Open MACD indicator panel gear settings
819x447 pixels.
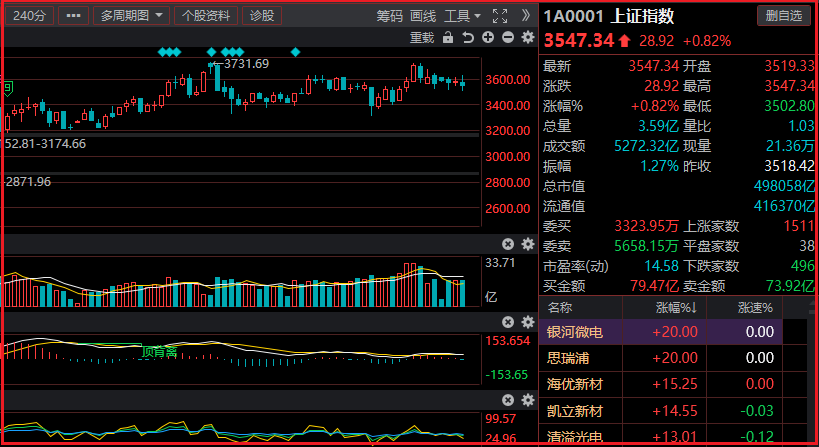(x=527, y=322)
